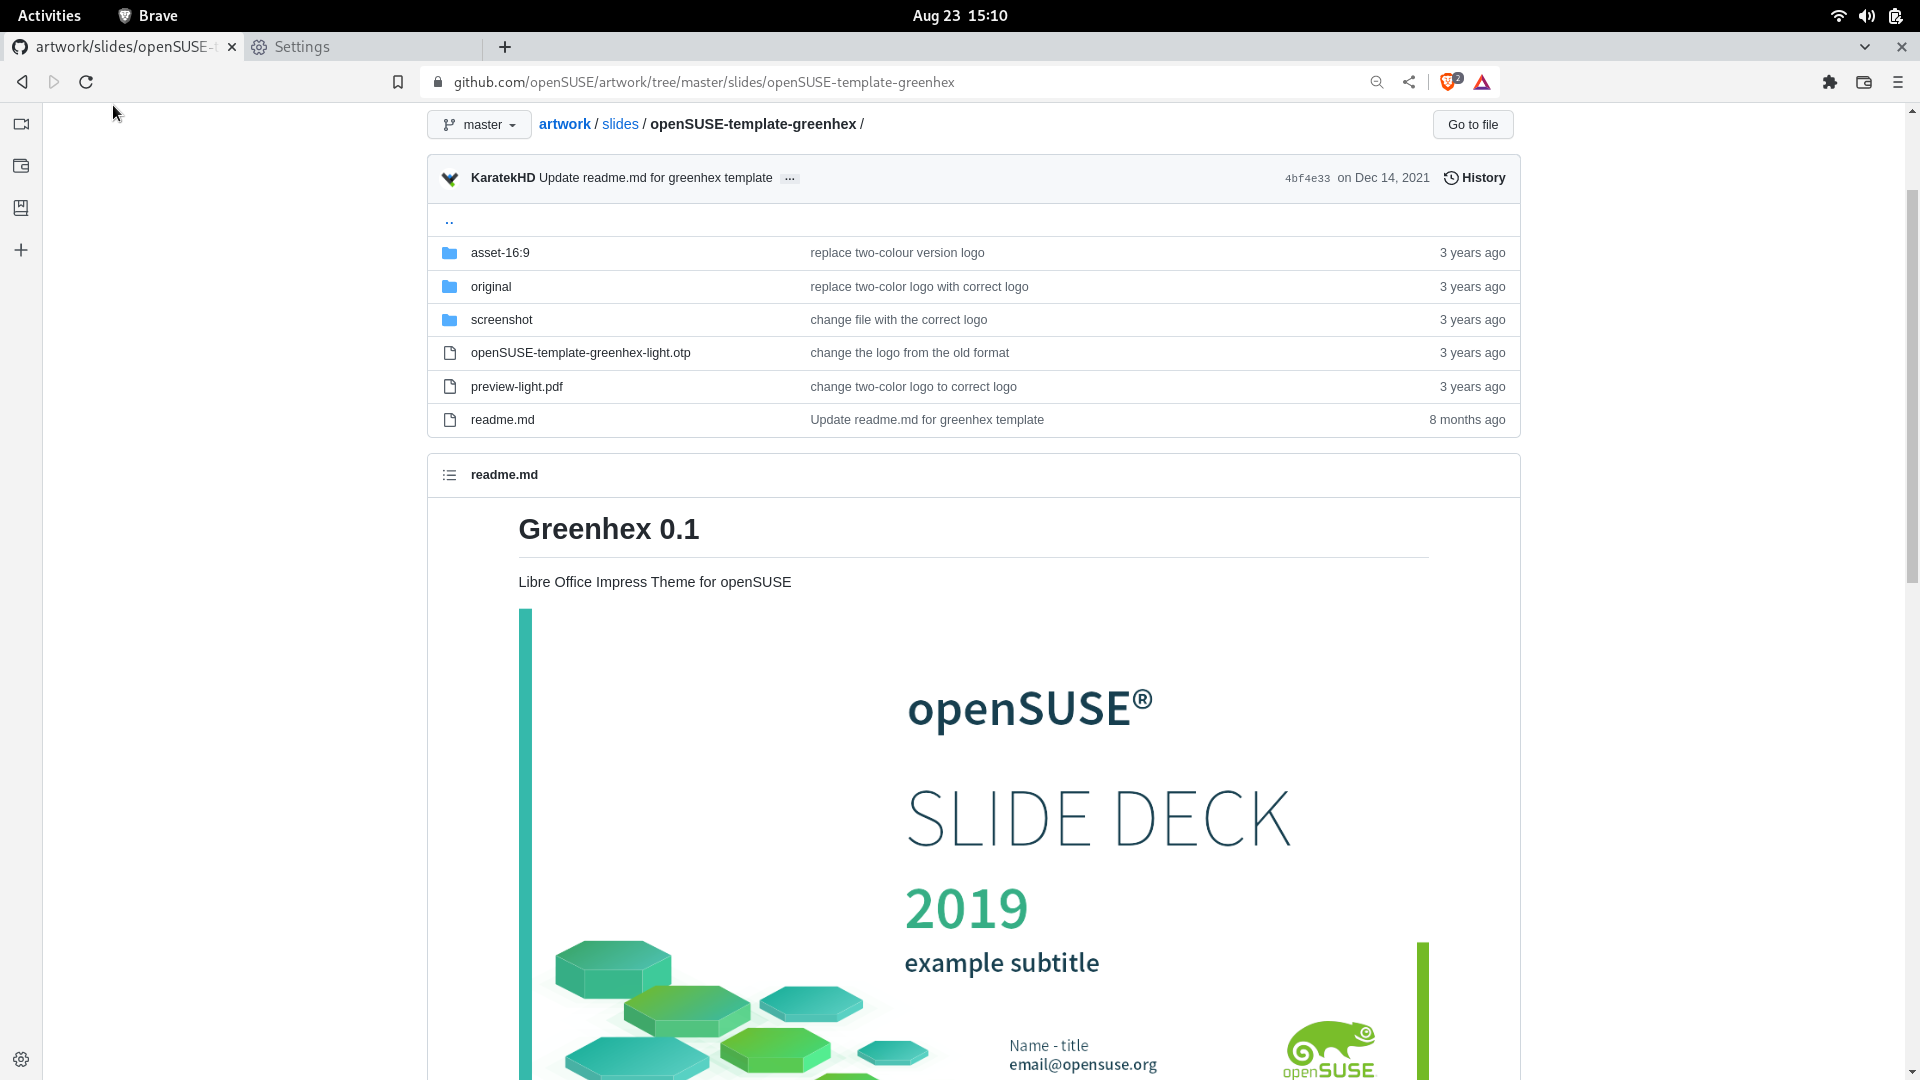
Task: Open Brave Rewards triangle icon
Action: 1482,82
